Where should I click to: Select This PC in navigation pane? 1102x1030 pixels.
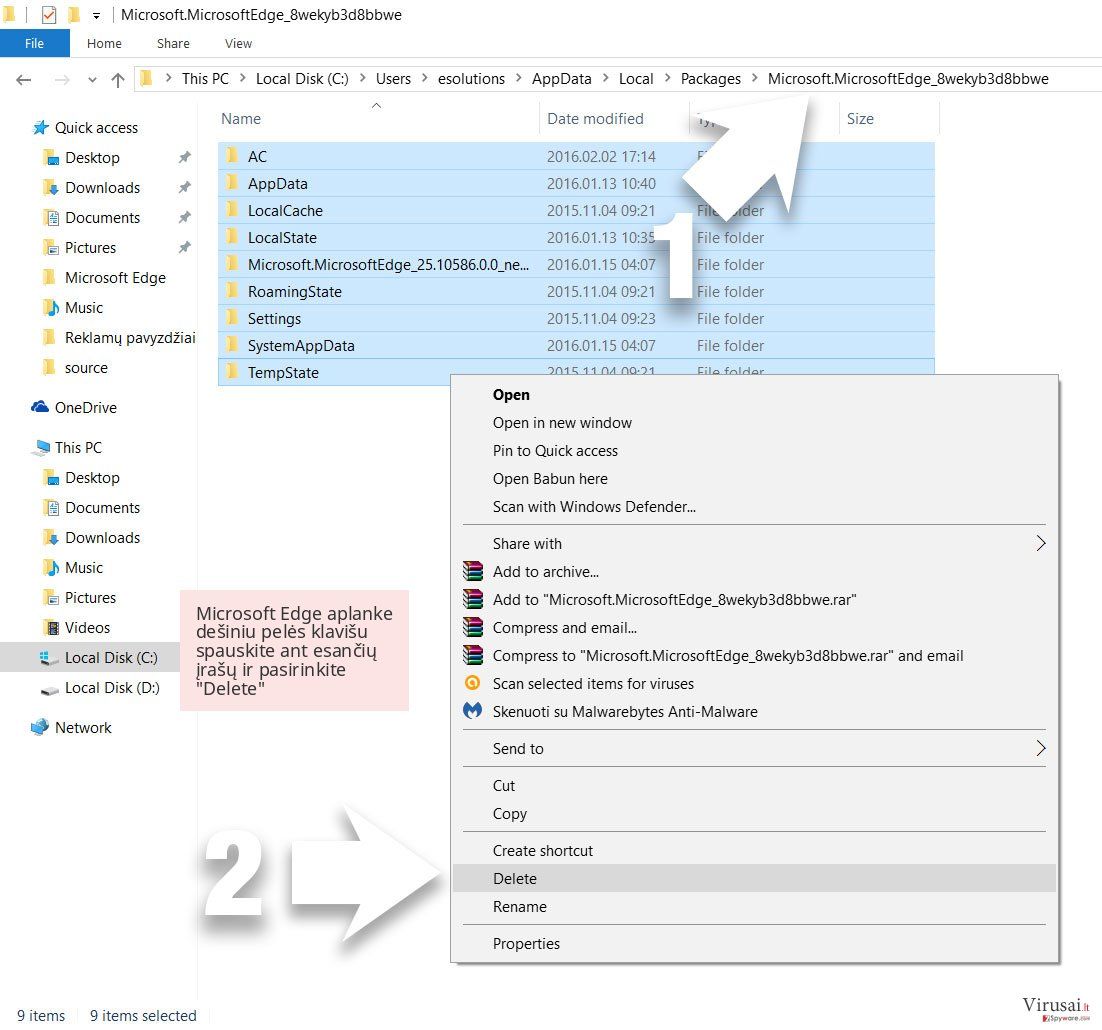(x=78, y=448)
